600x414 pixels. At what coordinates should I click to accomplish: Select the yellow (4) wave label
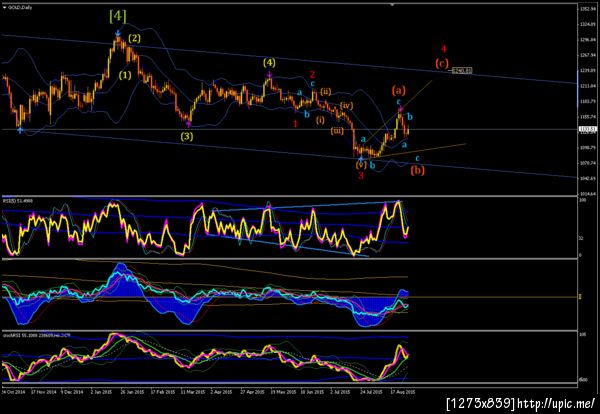269,62
